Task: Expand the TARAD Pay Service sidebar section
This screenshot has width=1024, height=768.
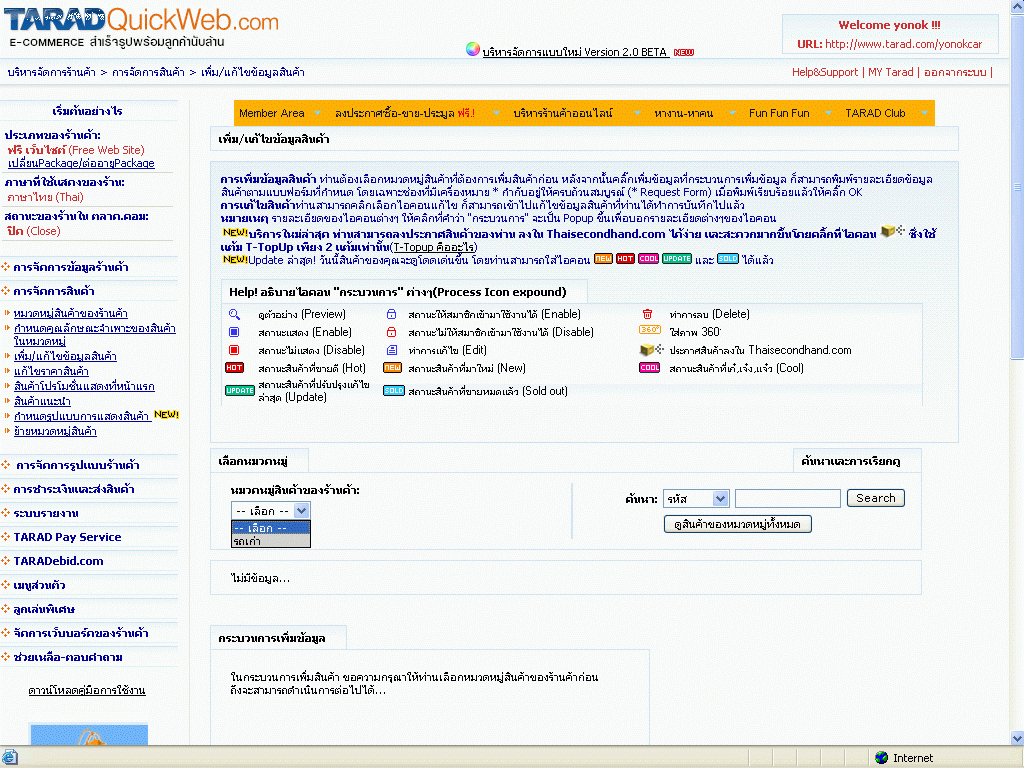Action: tap(67, 537)
